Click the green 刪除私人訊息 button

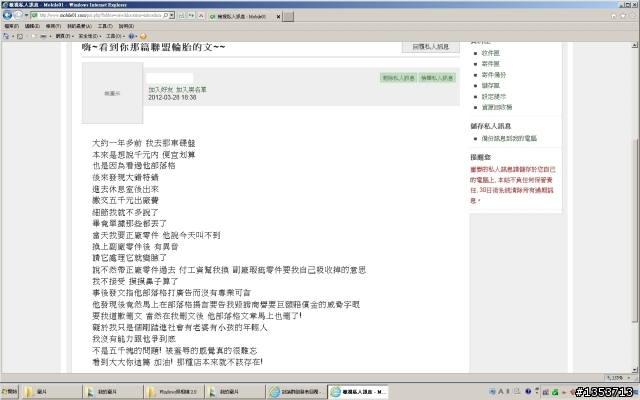(398, 78)
